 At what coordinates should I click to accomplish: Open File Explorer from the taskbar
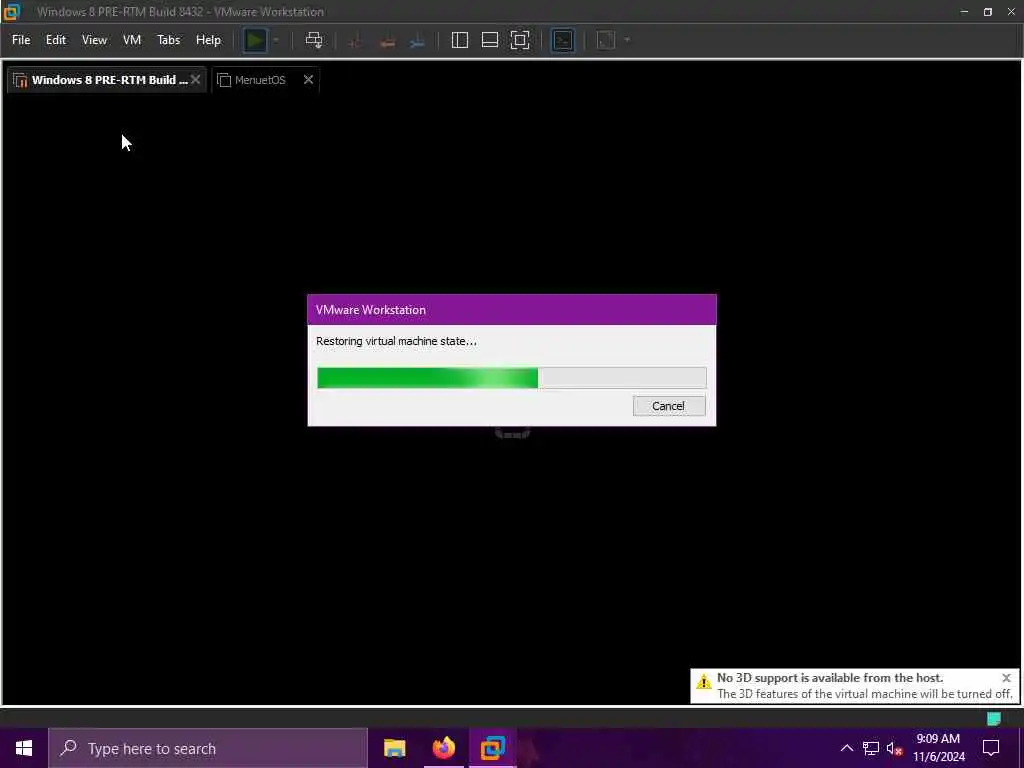394,748
